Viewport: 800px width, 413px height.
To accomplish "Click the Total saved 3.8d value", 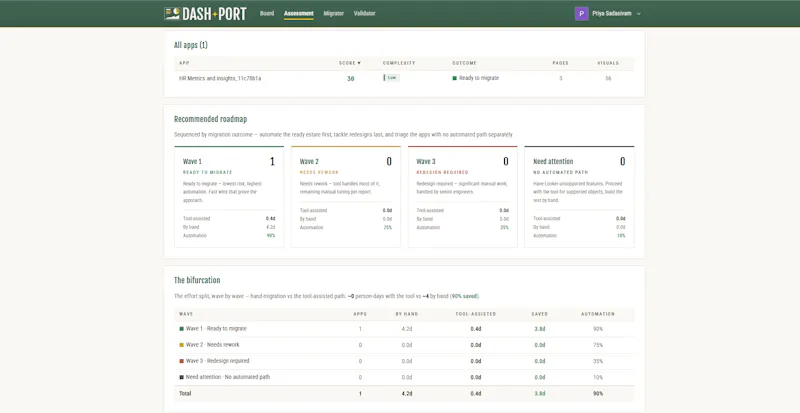I will pos(540,394).
